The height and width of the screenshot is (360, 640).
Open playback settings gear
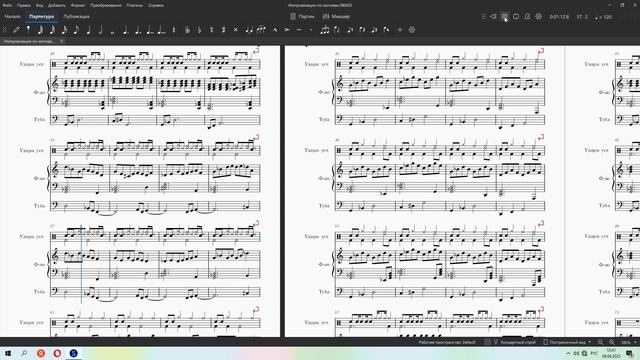point(538,16)
